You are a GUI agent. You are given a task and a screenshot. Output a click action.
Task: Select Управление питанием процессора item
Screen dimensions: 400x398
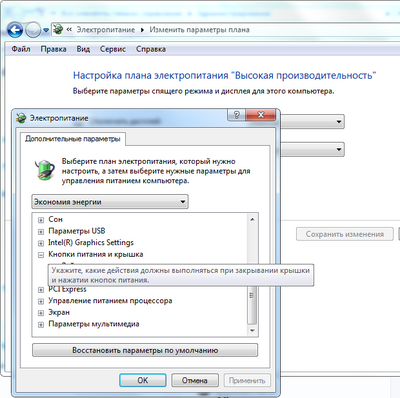[110, 301]
